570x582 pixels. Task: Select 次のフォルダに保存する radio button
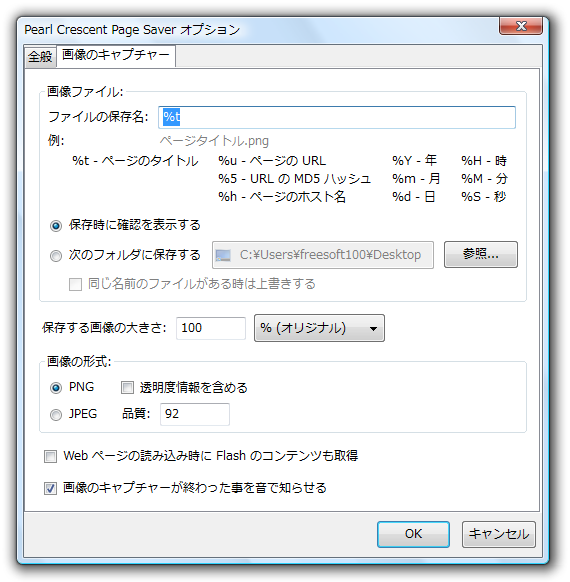tap(56, 256)
